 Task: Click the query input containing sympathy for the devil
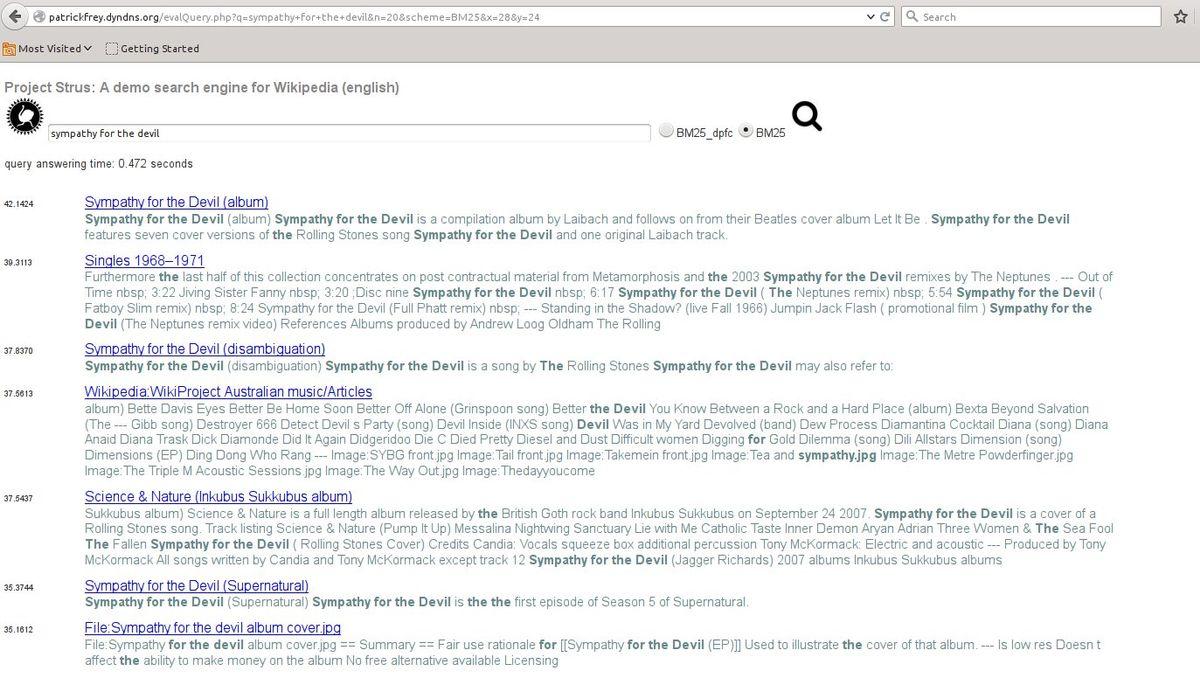349,133
